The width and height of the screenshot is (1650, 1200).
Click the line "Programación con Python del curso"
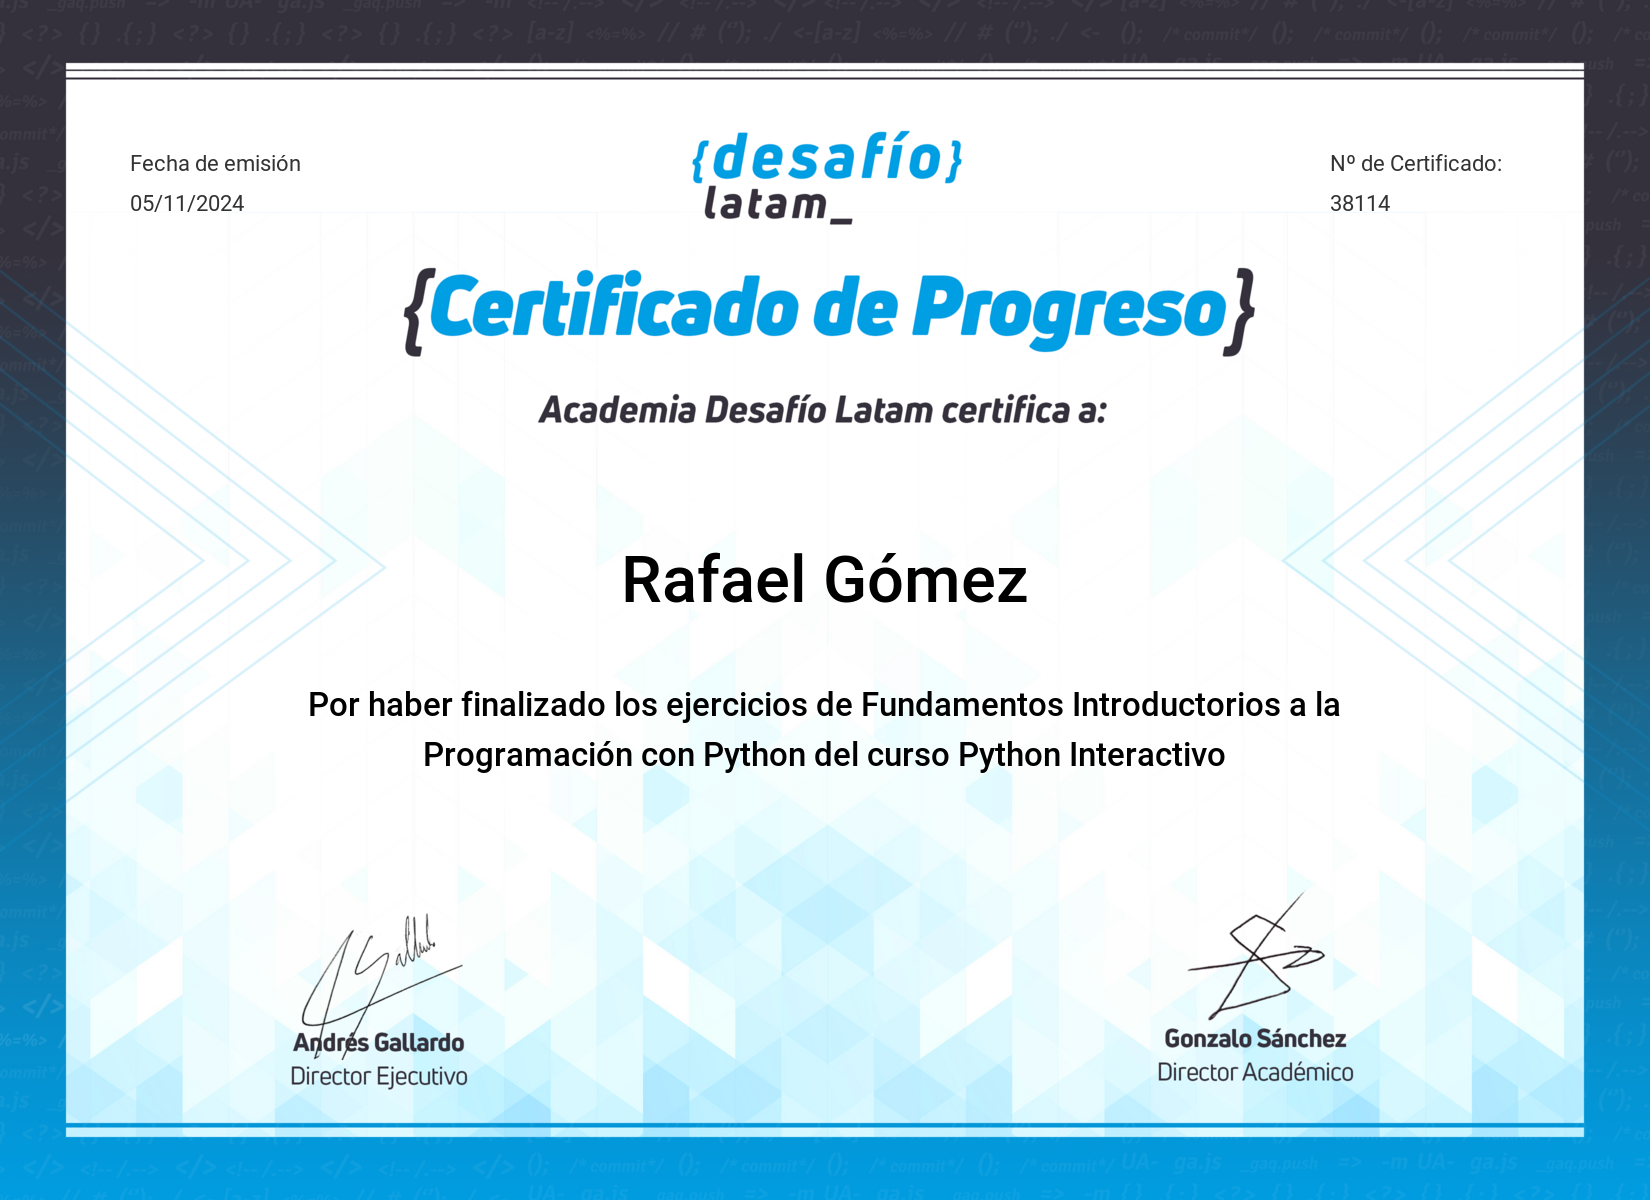click(824, 755)
